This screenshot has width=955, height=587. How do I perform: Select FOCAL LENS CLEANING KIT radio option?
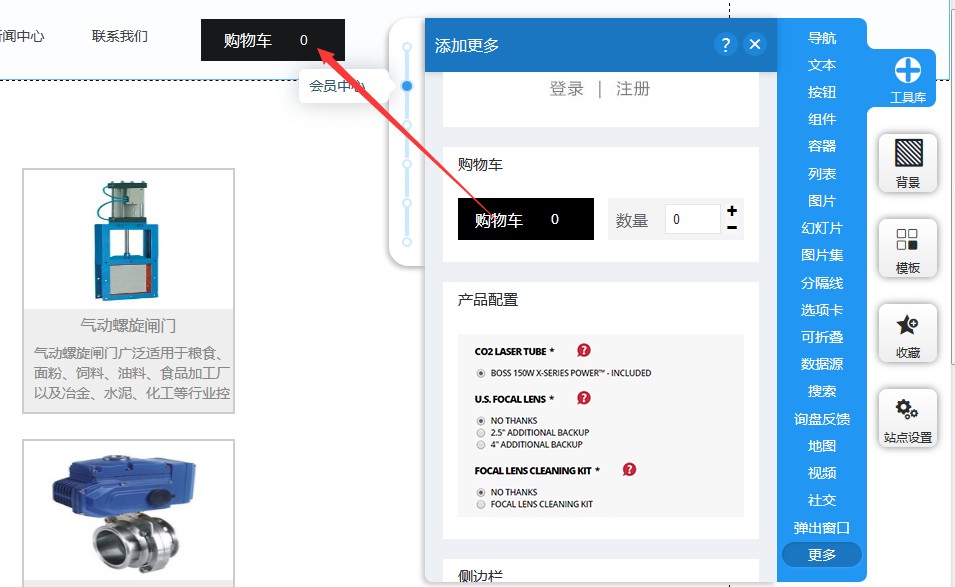point(481,504)
